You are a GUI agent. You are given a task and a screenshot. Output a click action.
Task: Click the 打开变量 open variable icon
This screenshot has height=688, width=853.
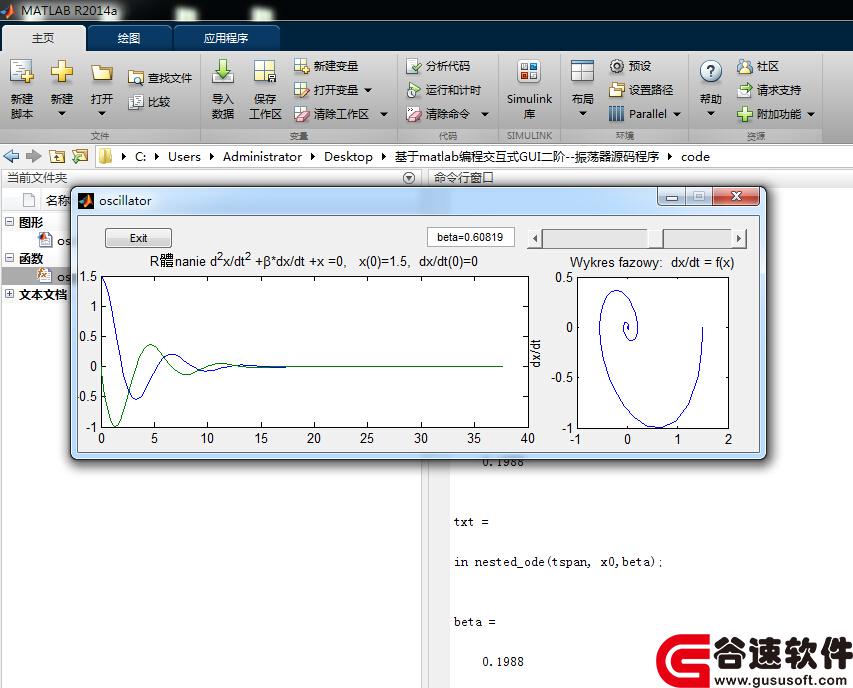tap(301, 90)
